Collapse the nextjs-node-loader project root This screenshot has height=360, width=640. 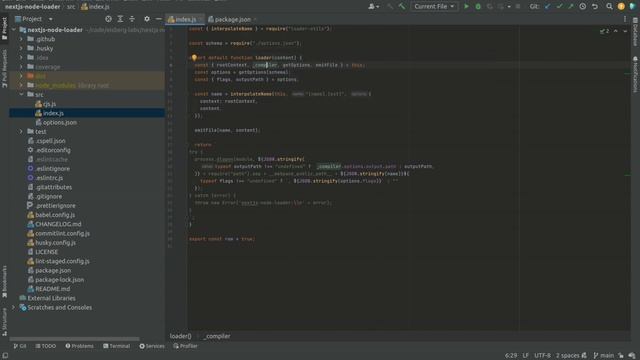tap(14, 30)
